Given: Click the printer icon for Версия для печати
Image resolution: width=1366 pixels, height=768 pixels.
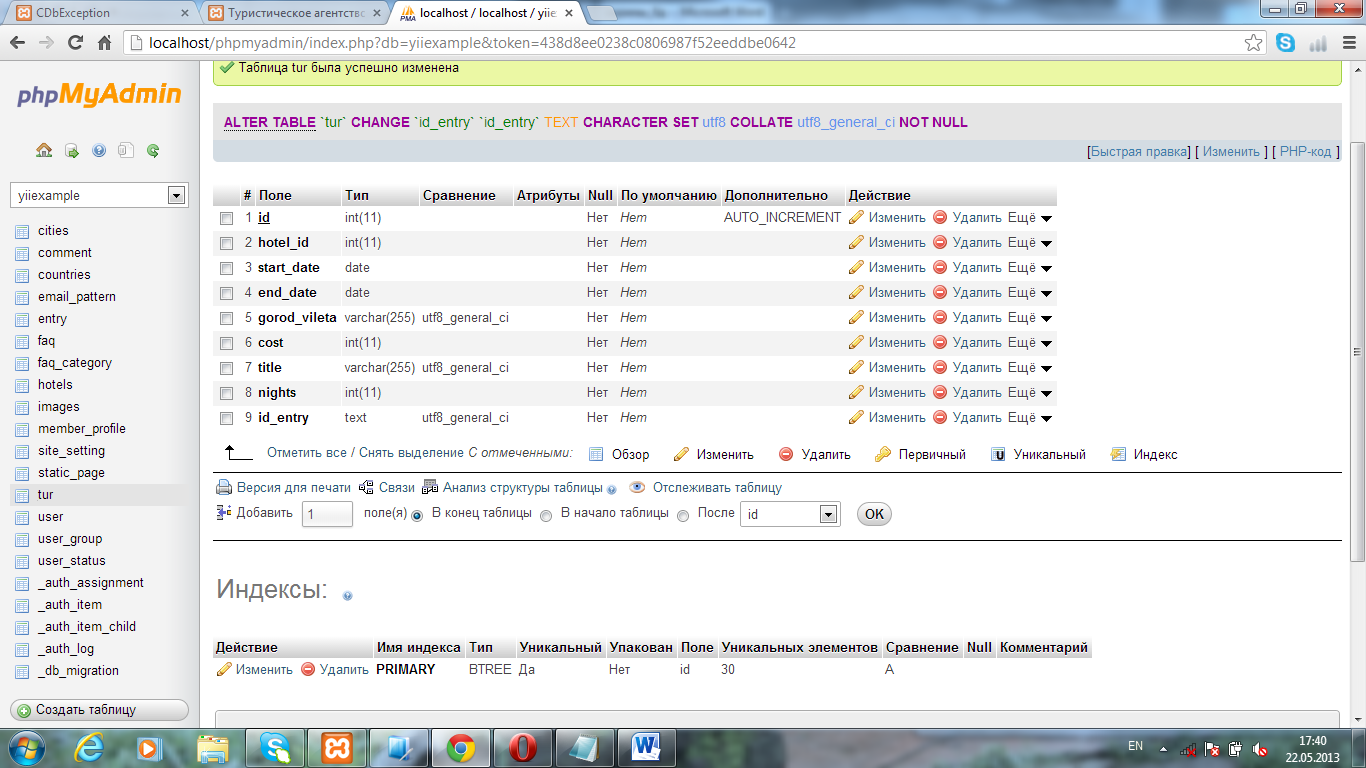Looking at the screenshot, I should (x=224, y=487).
